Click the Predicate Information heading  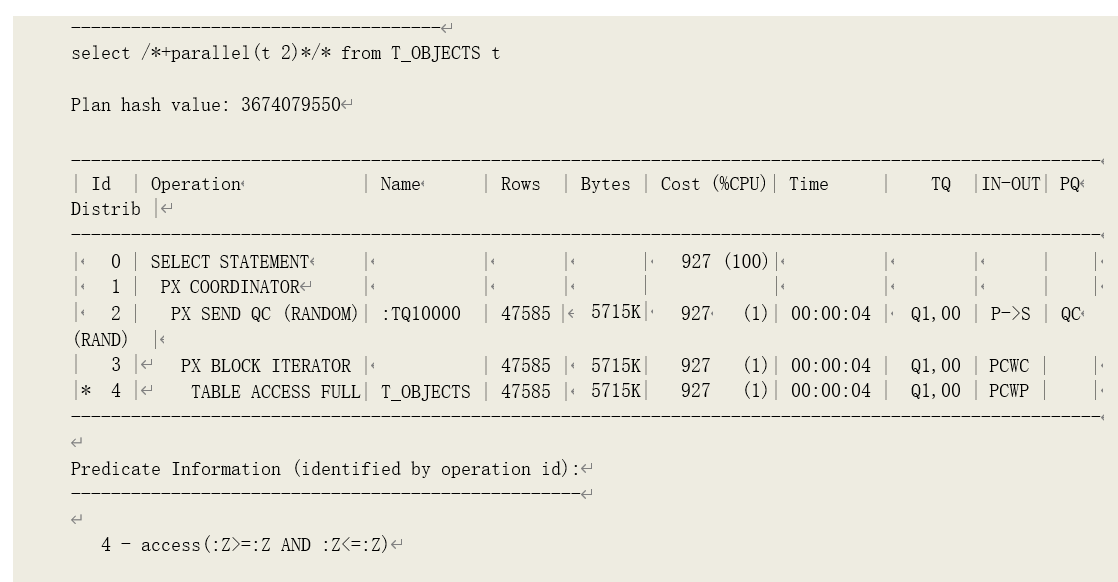325,470
